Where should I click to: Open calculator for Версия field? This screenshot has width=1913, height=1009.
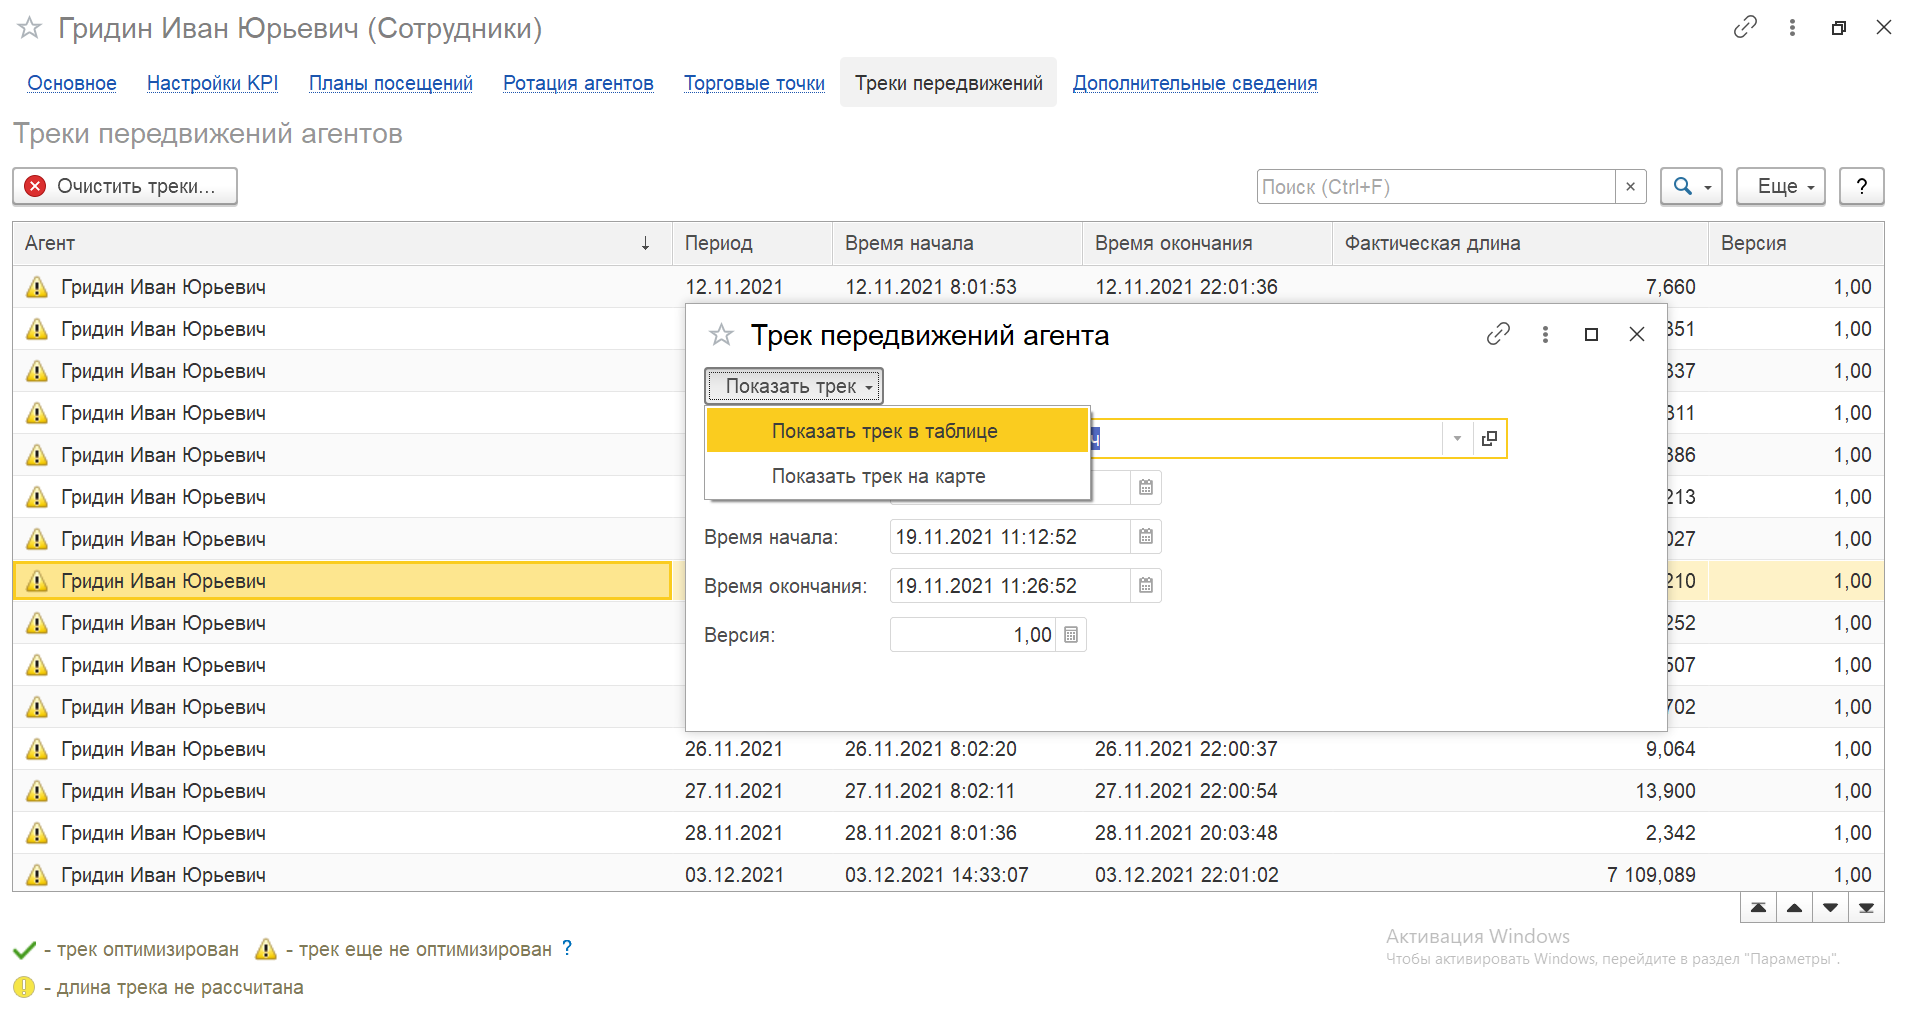(x=1071, y=635)
